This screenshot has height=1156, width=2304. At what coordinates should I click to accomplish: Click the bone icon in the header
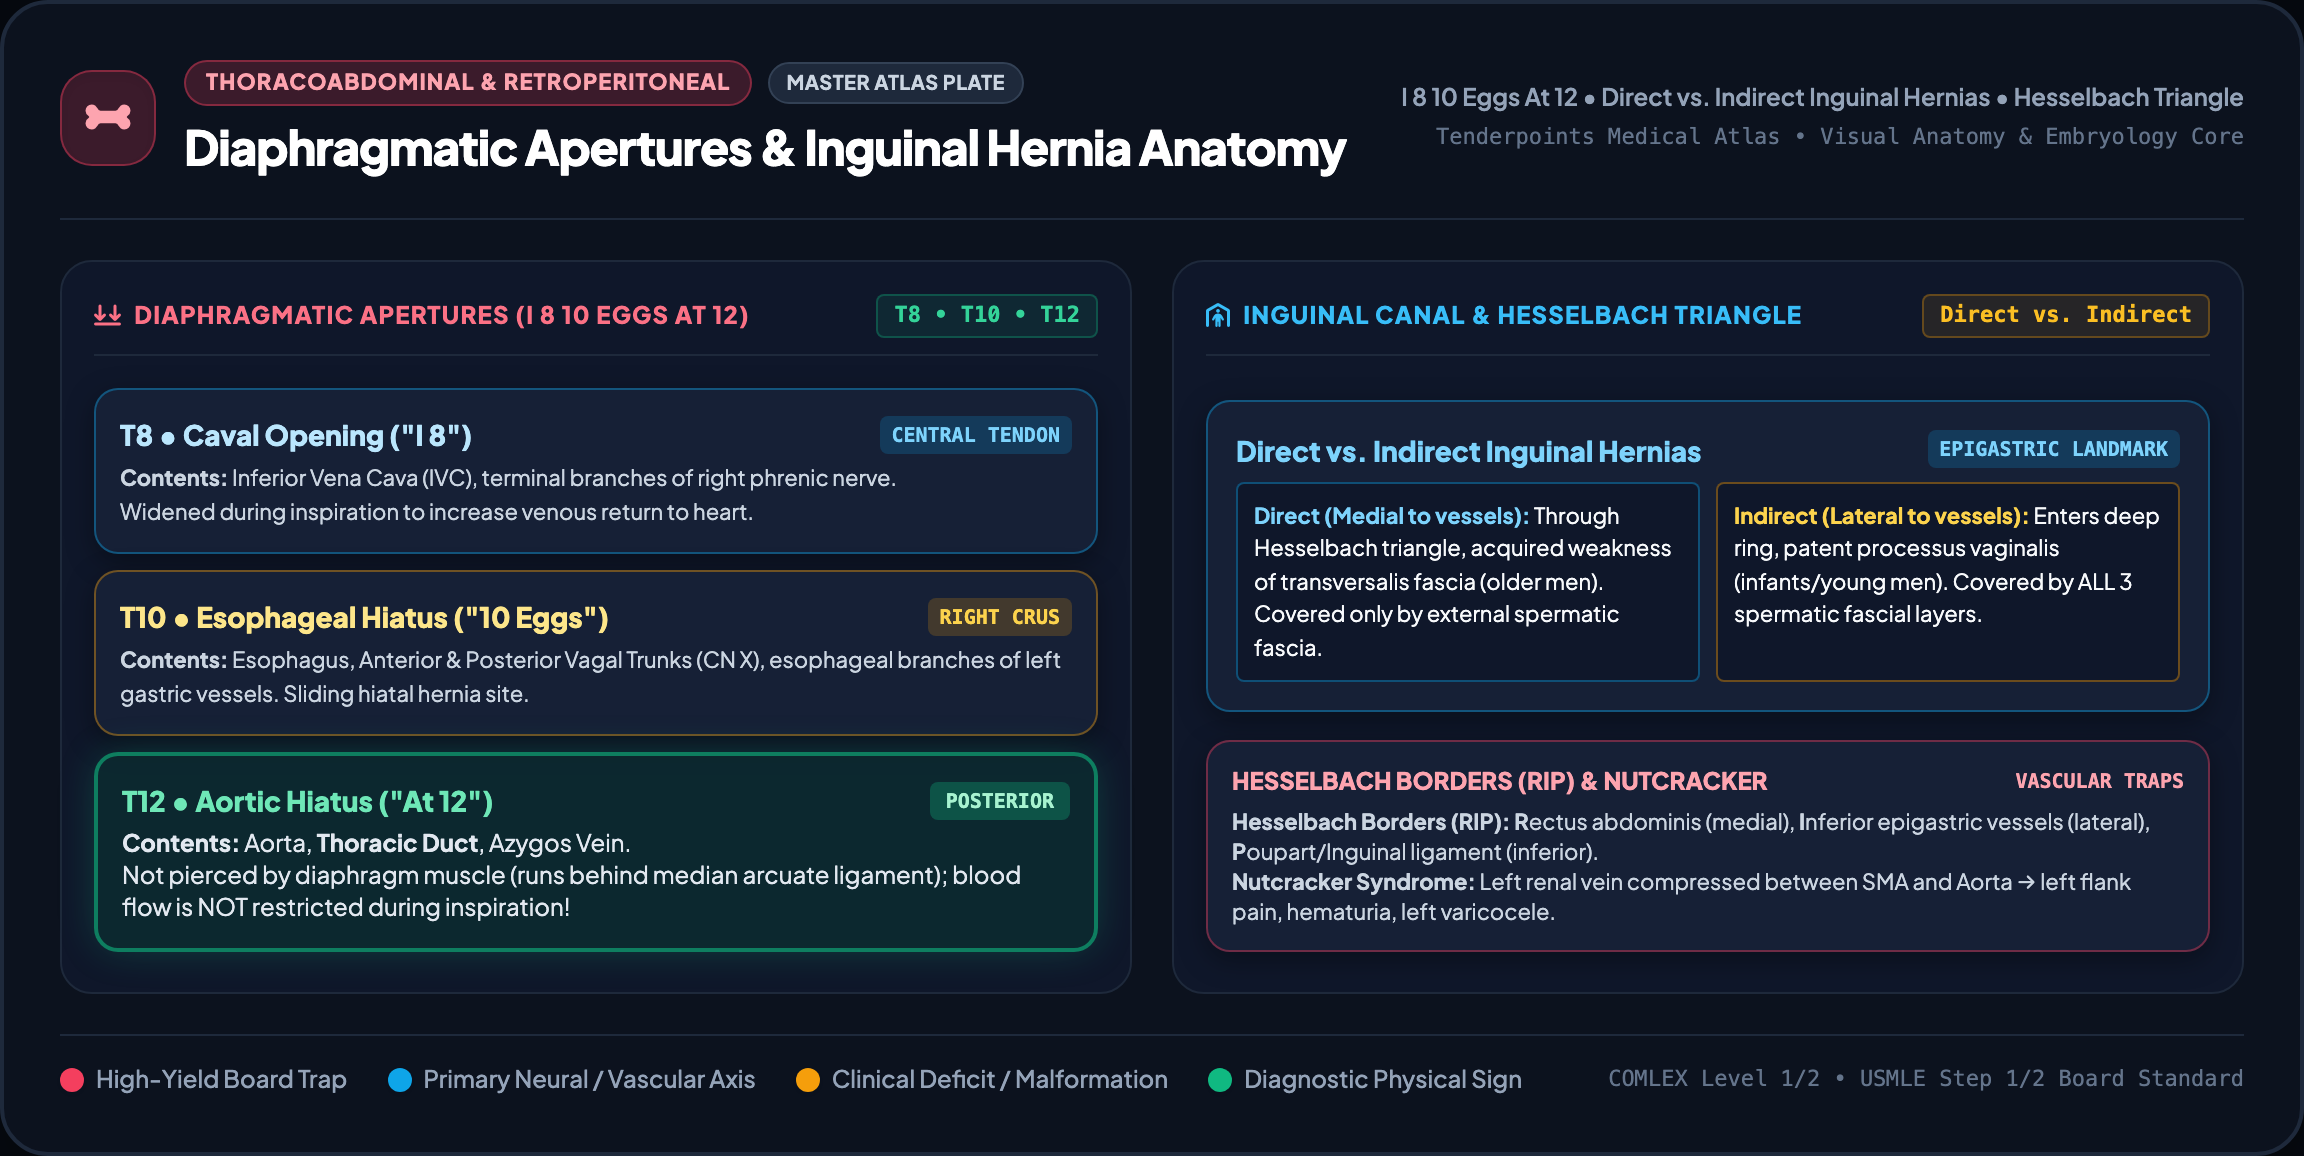(x=108, y=118)
